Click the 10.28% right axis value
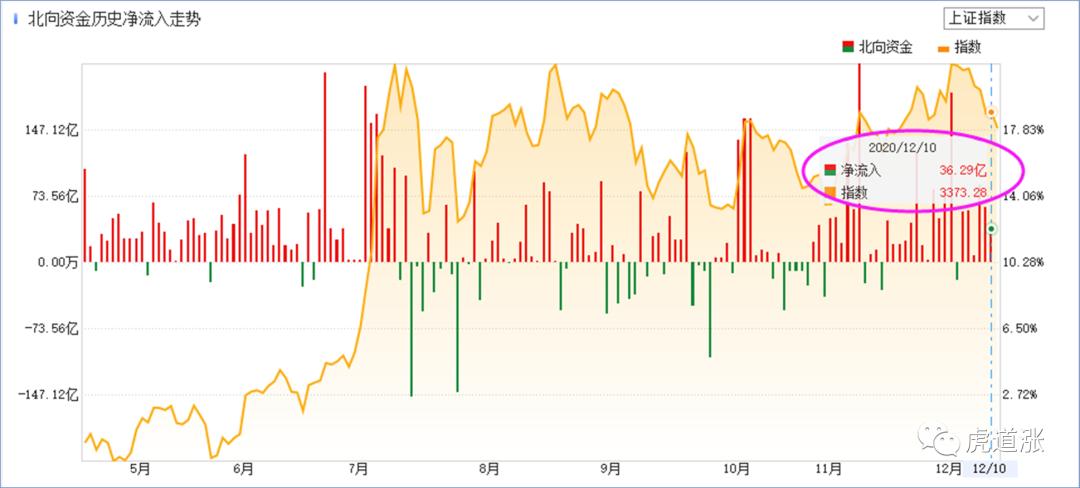The height and width of the screenshot is (488, 1080). (x=1024, y=262)
